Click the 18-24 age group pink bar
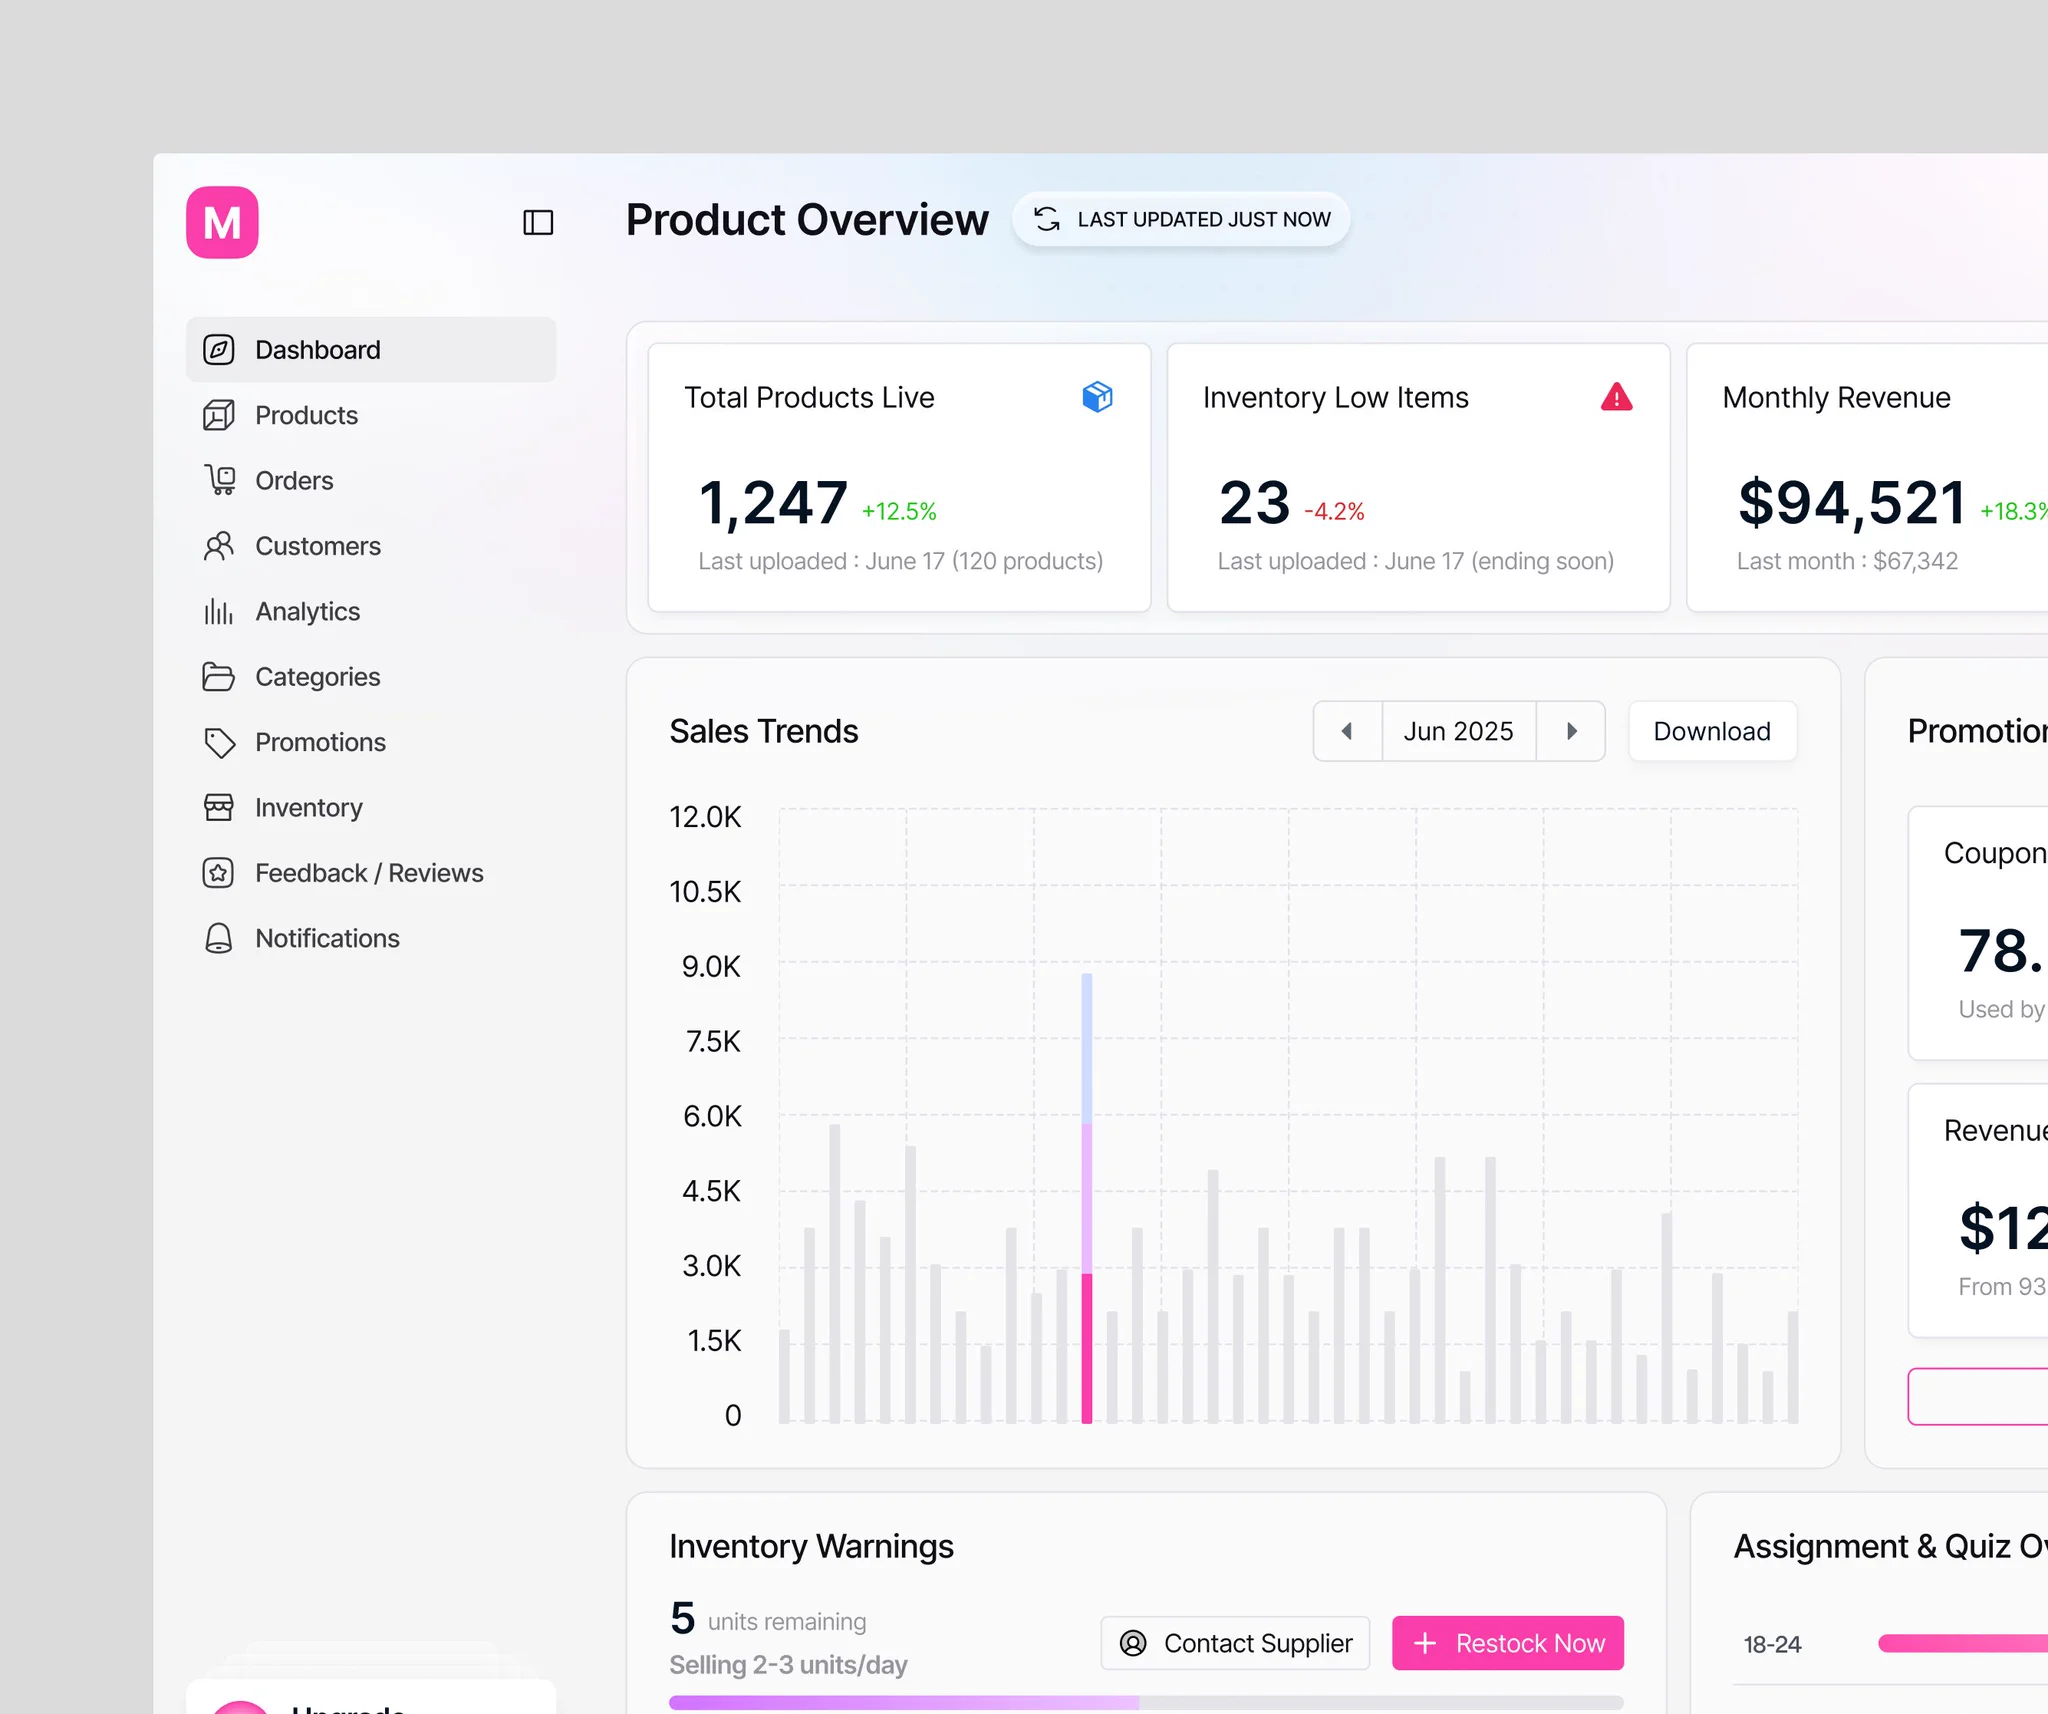 click(1962, 1643)
